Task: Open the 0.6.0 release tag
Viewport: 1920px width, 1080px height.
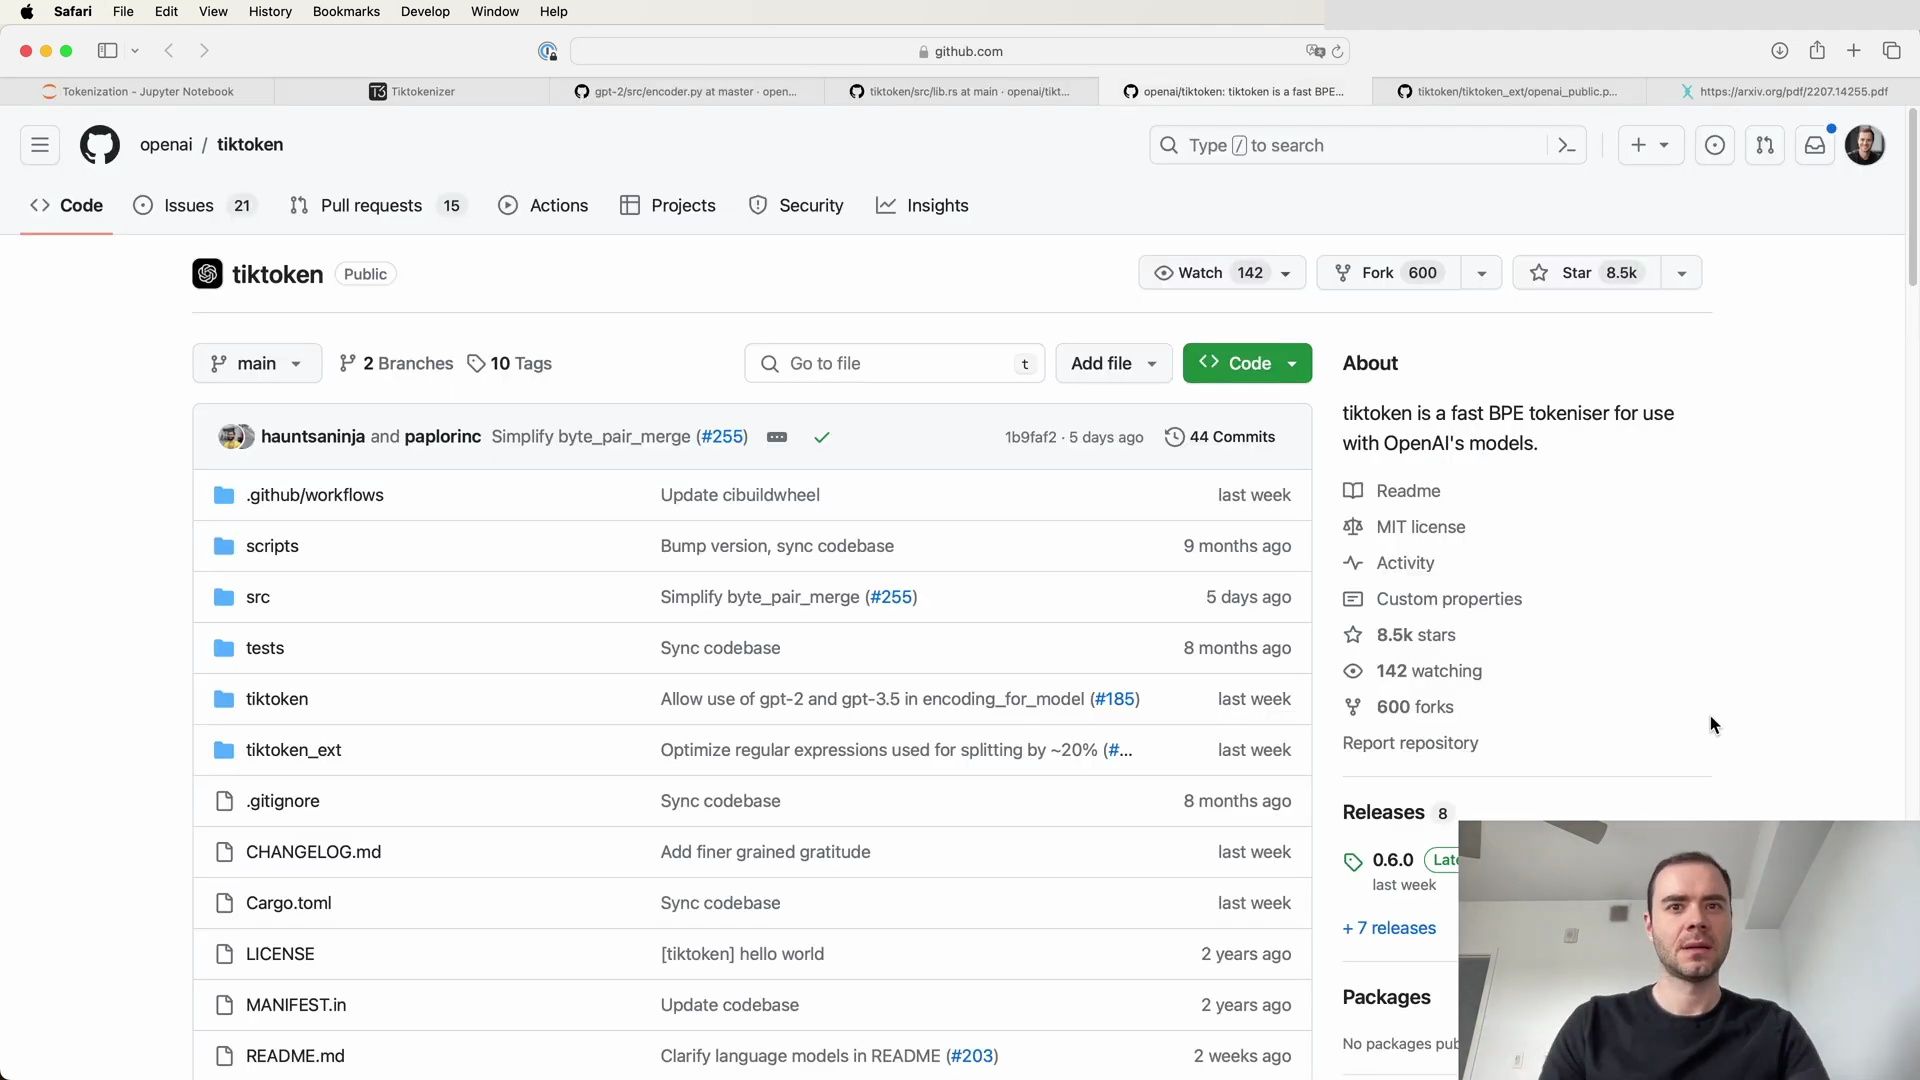Action: point(1392,860)
